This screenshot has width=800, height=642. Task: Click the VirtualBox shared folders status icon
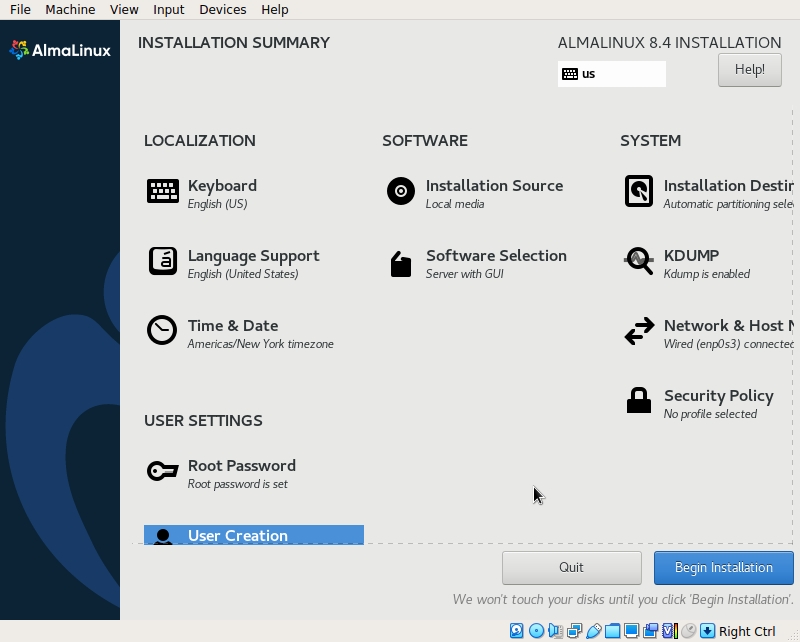(x=612, y=631)
